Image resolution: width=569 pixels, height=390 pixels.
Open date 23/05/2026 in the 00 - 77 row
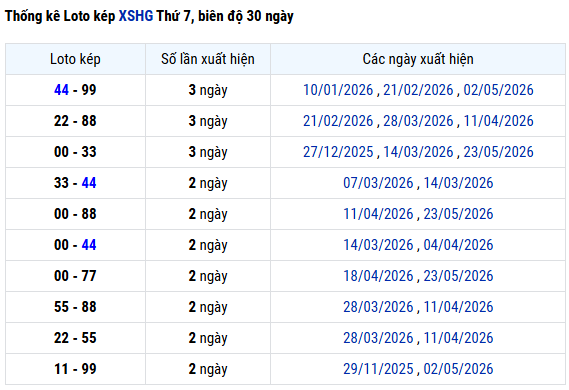(x=458, y=276)
